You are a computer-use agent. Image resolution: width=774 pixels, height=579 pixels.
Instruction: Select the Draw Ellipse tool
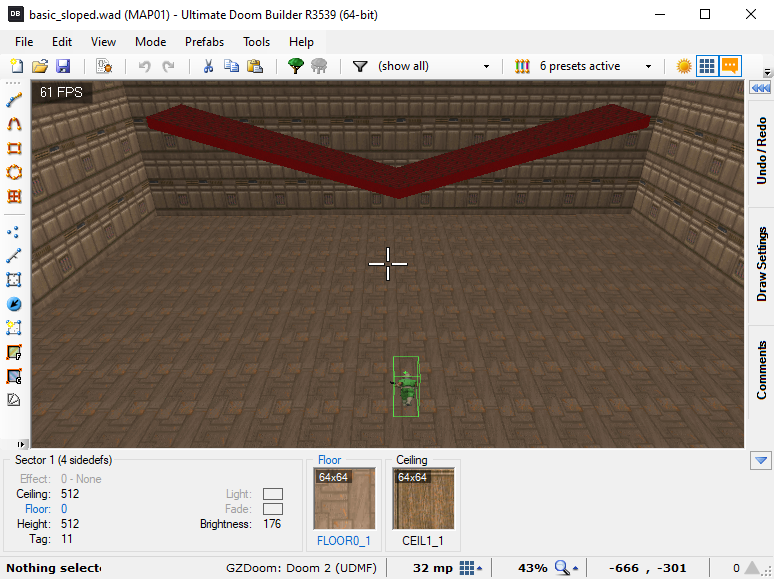(x=14, y=172)
